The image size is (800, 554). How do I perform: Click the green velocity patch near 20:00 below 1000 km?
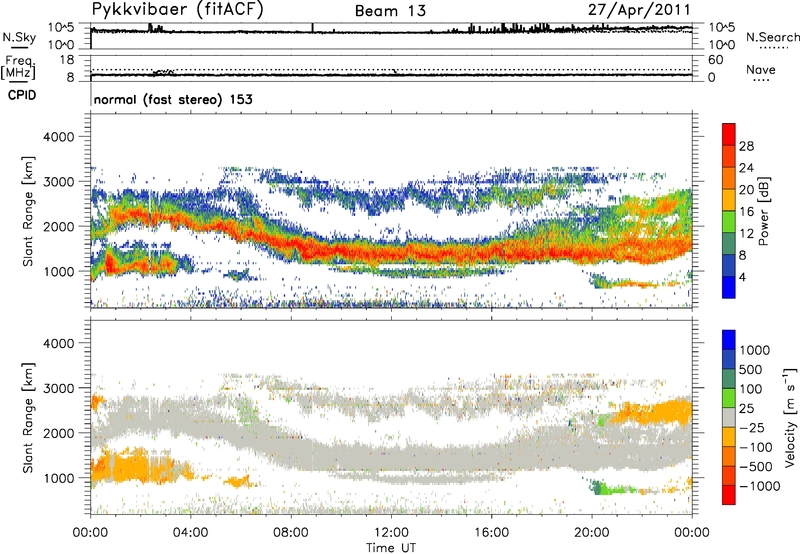tap(610, 490)
